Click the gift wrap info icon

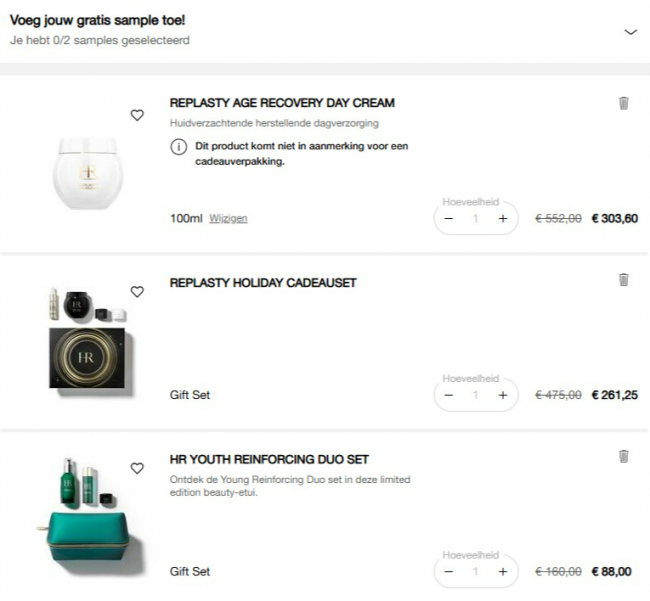click(x=179, y=147)
